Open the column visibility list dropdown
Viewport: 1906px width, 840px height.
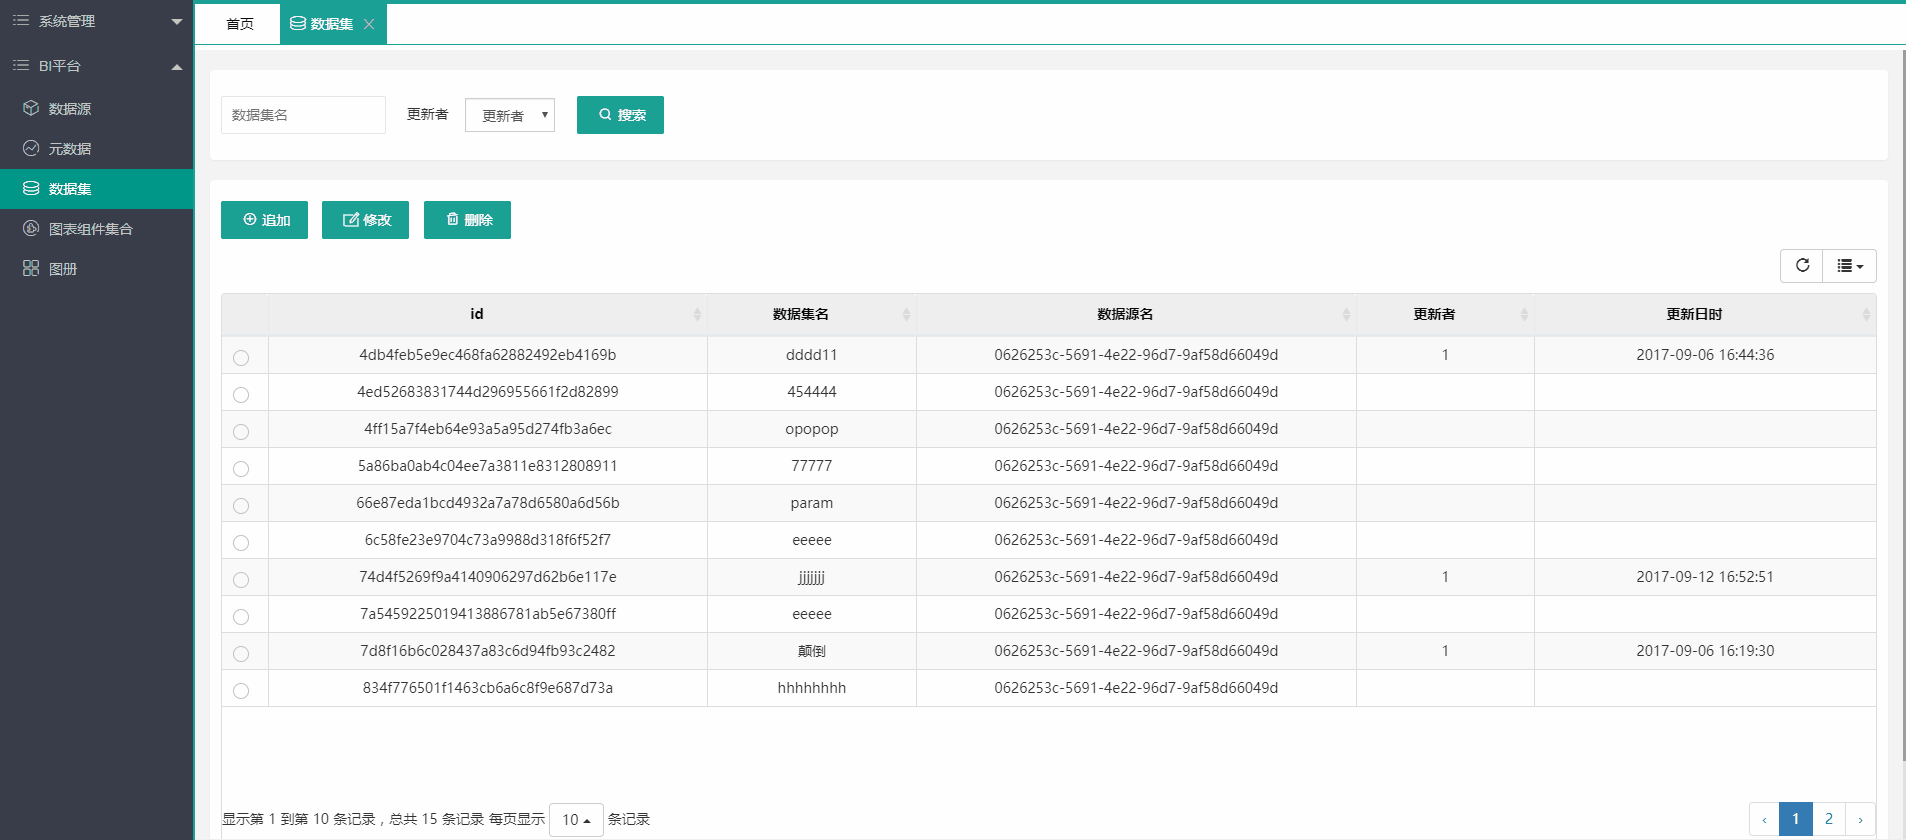click(1849, 266)
